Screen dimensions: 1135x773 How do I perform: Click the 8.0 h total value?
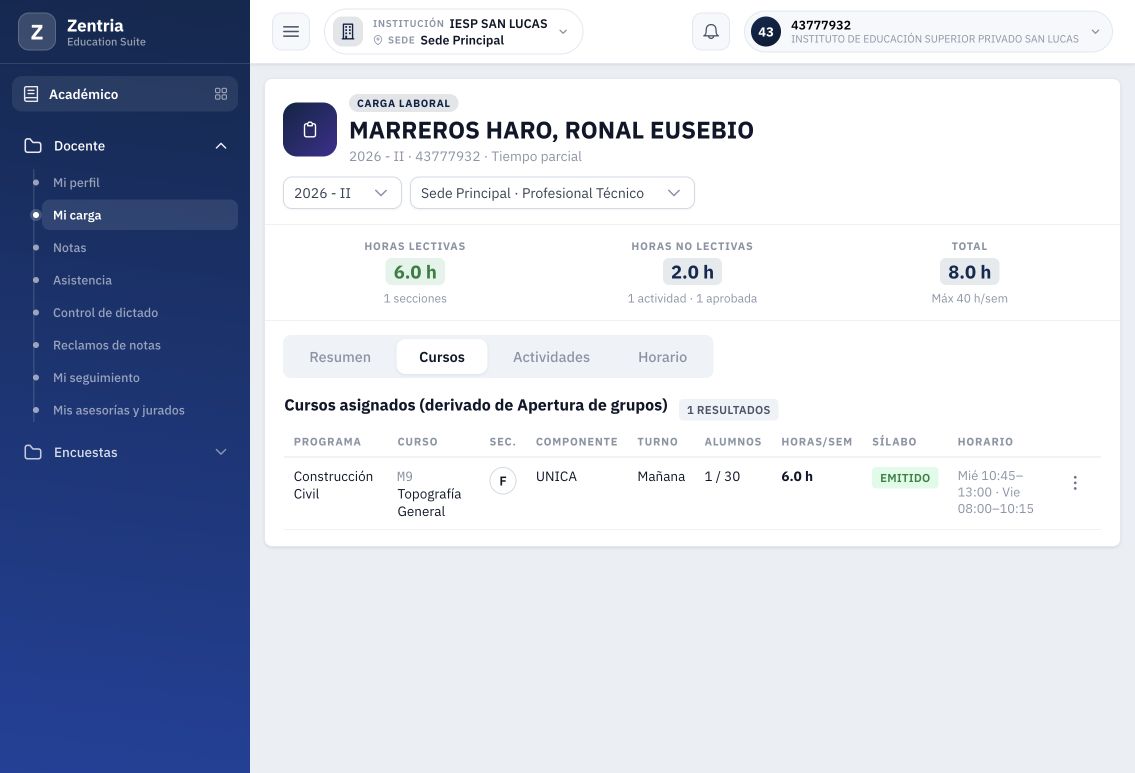[969, 272]
